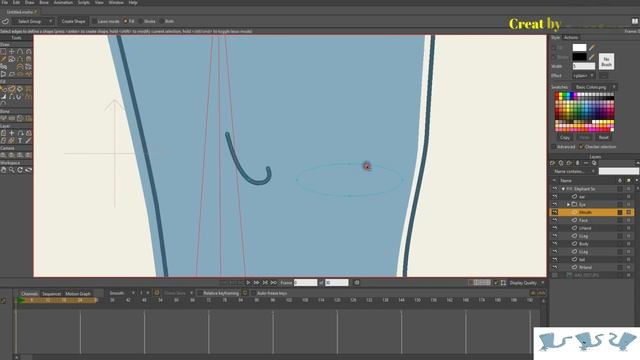Select the Mouth layer row
This screenshot has width=640, height=360.
[591, 212]
